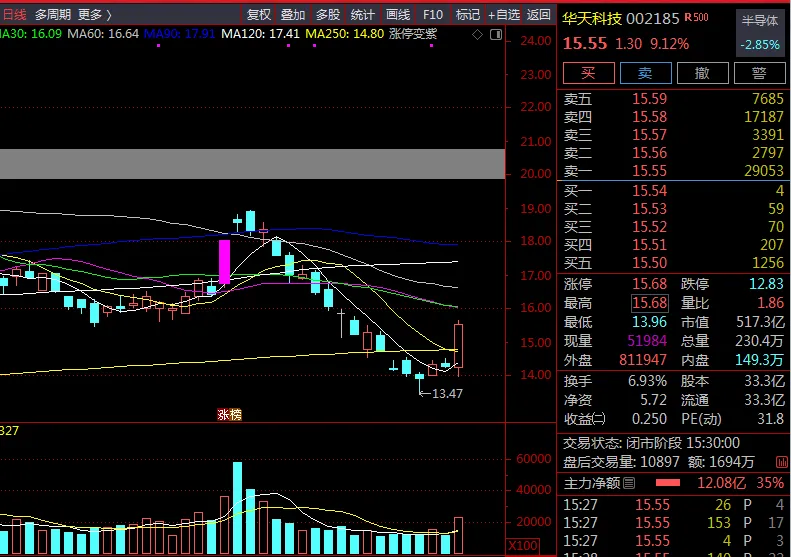Click the 警 alert button
This screenshot has height=557, width=791.
click(x=760, y=73)
